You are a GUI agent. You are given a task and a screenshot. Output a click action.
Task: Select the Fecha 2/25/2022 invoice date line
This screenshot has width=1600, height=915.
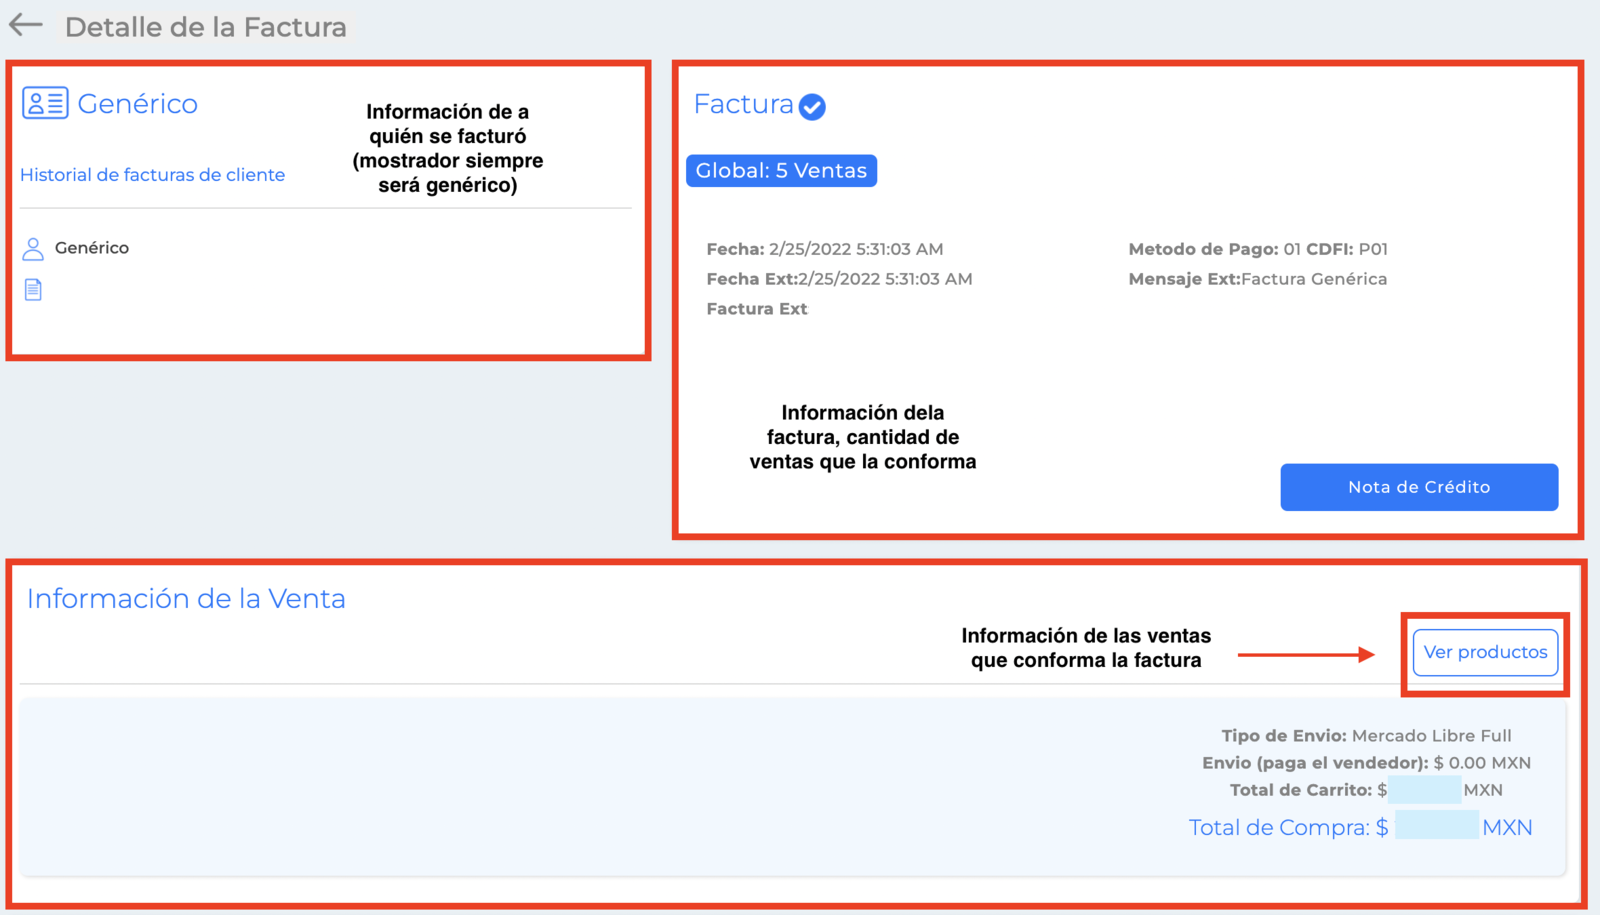click(825, 249)
